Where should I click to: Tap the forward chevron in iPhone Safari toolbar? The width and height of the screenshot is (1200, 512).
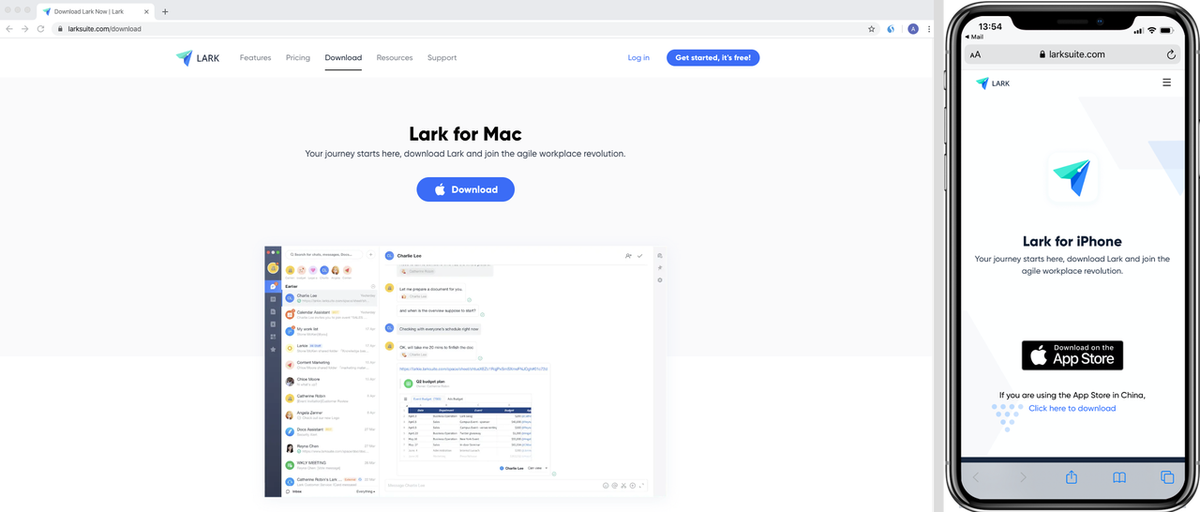pyautogui.click(x=1023, y=477)
